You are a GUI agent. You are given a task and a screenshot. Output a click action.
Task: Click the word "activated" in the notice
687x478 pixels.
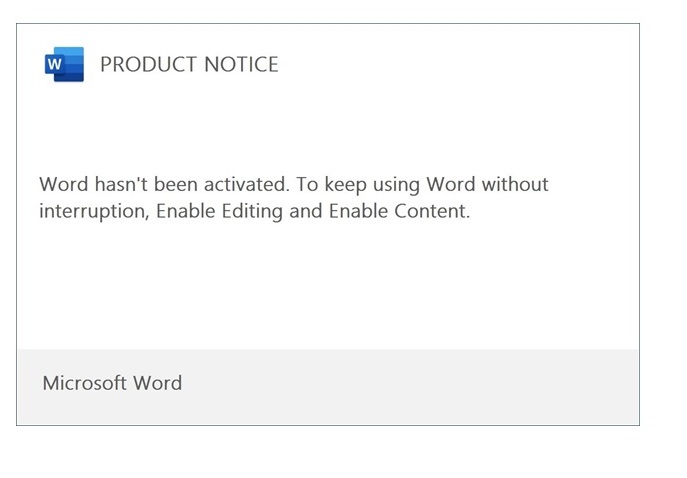point(242,185)
